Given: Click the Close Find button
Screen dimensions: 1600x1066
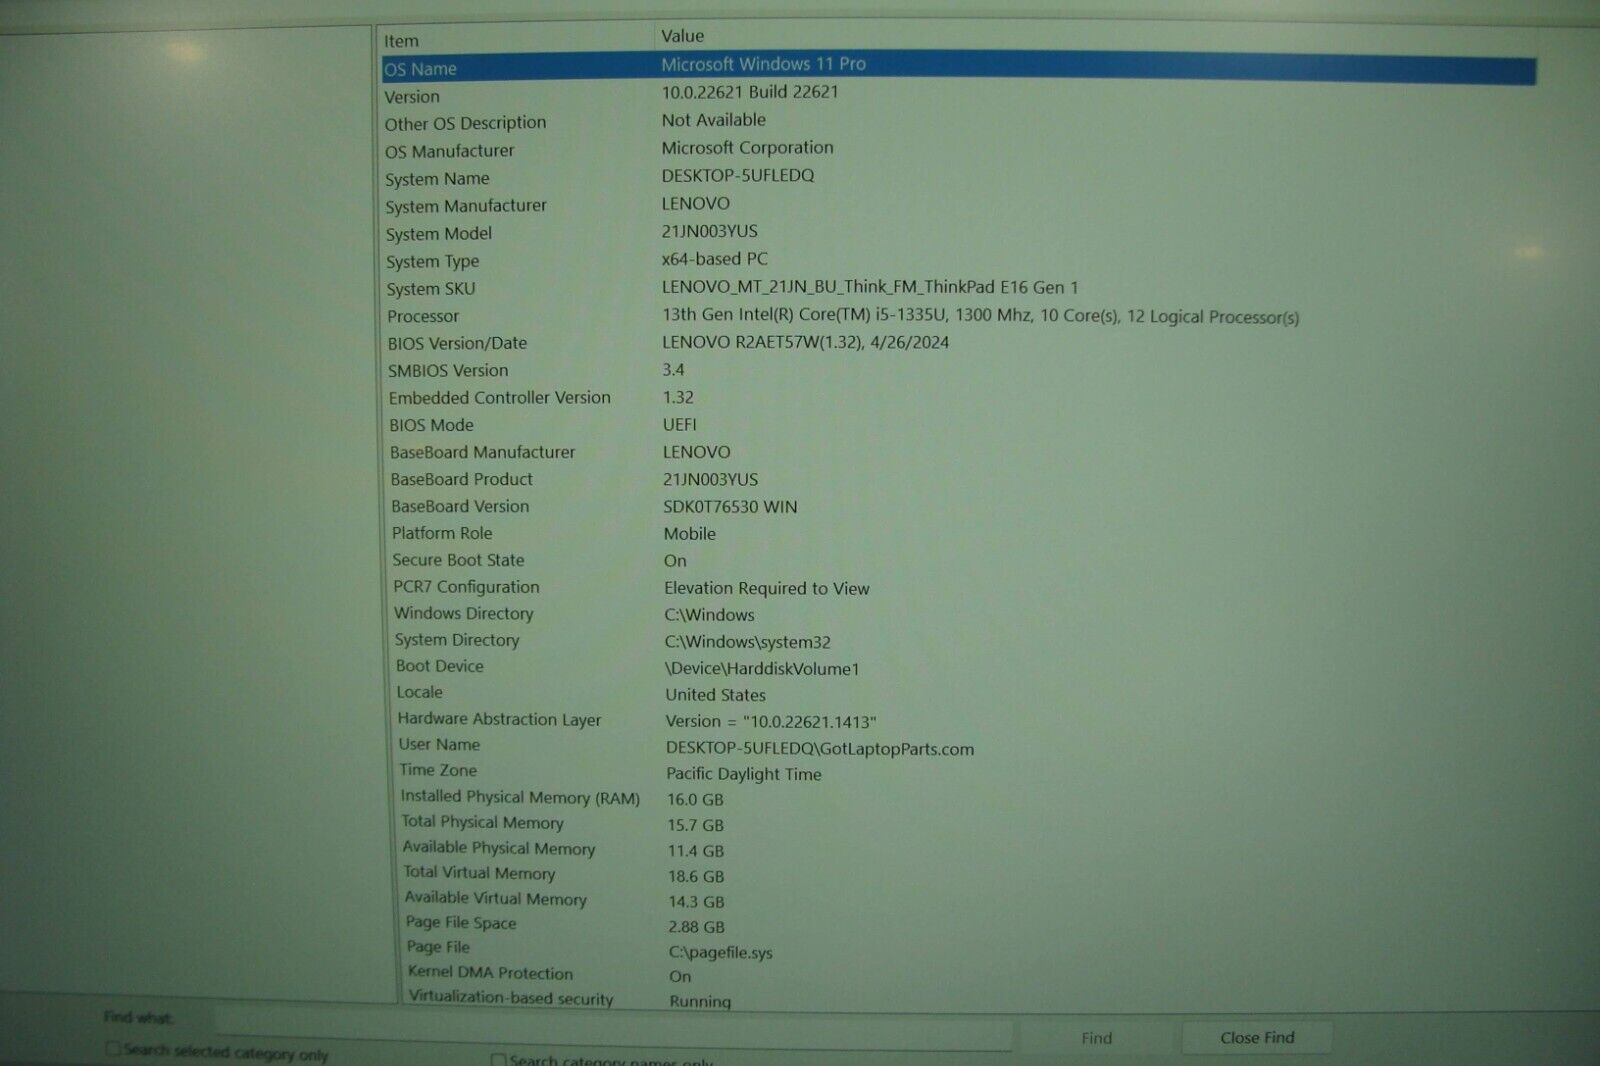Looking at the screenshot, I should pos(1257,1038).
